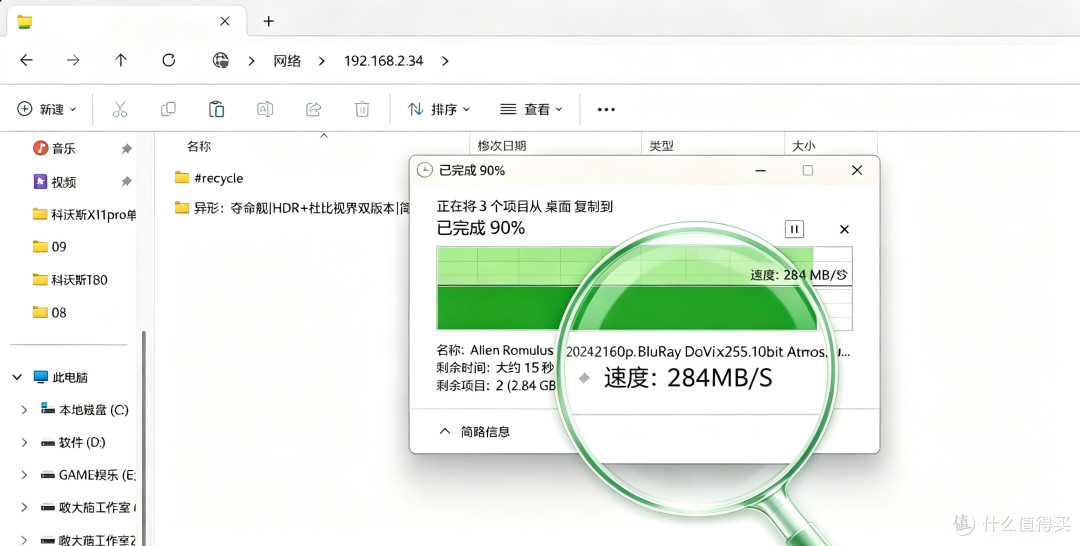Image resolution: width=1080 pixels, height=546 pixels.
Task: Select GAME娱乐 (E:) drive
Action: pos(87,474)
